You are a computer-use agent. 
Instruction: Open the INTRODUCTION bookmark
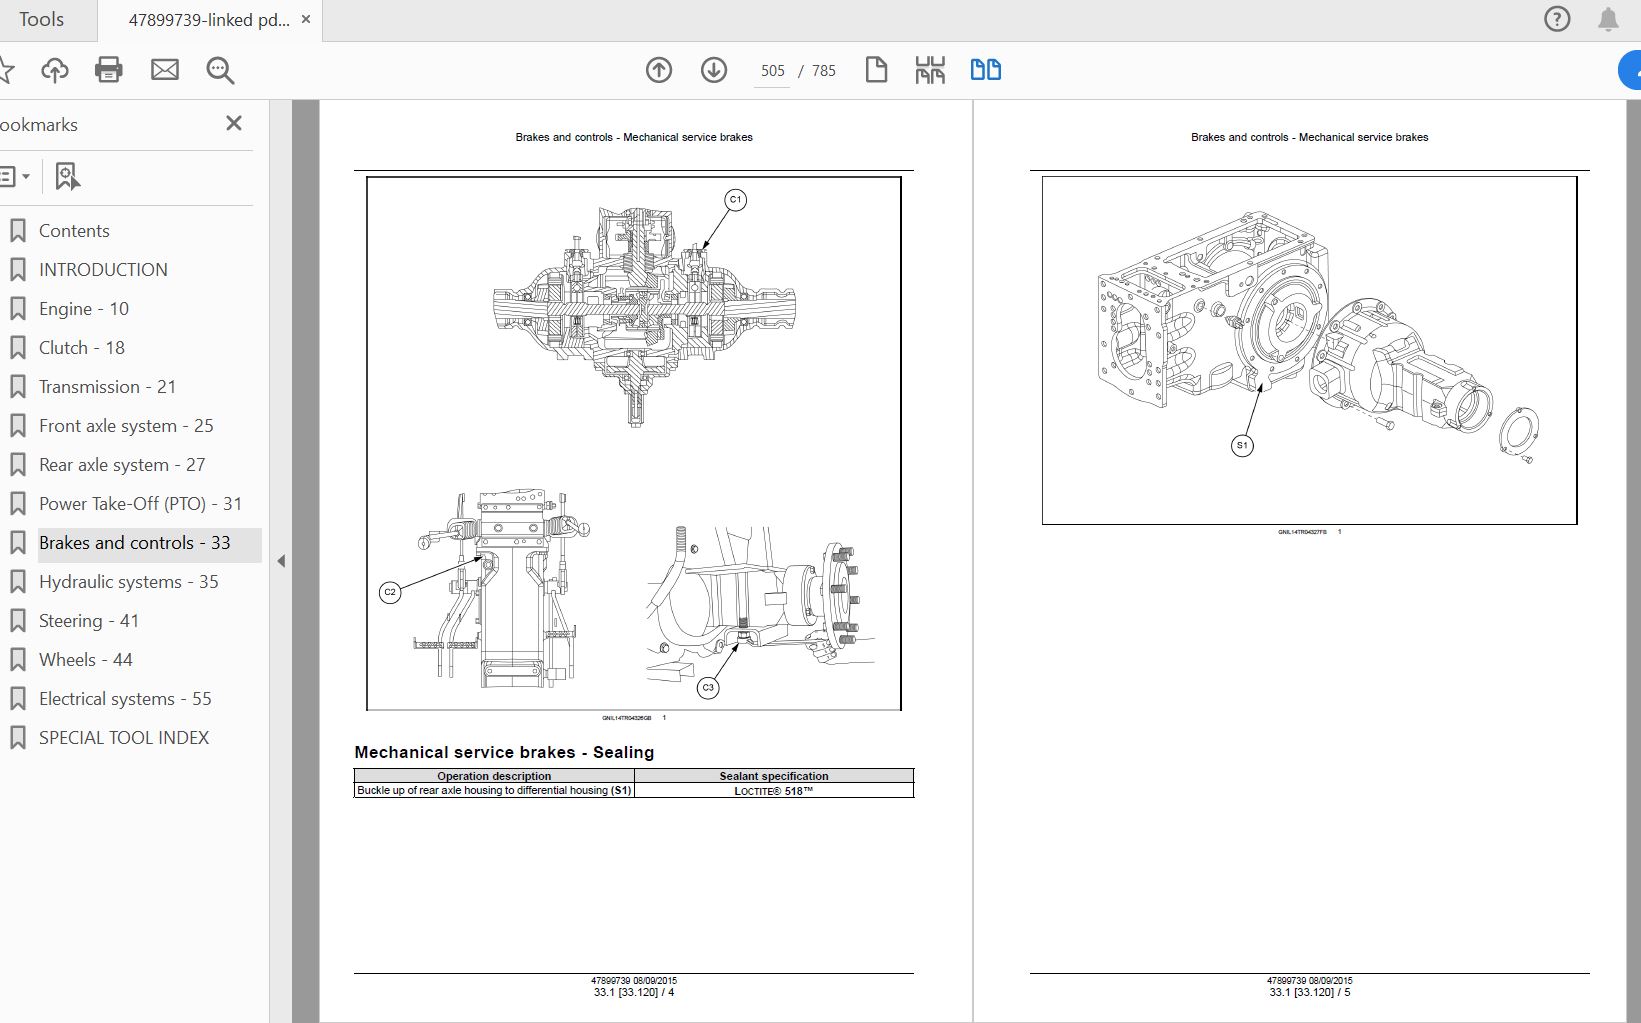click(x=103, y=270)
